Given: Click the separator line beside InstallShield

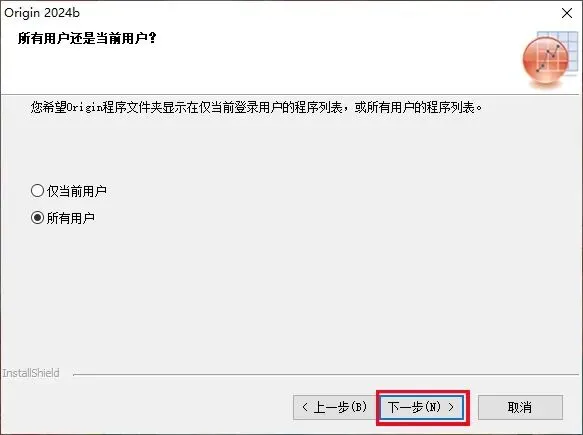Looking at the screenshot, I should pos(326,374).
